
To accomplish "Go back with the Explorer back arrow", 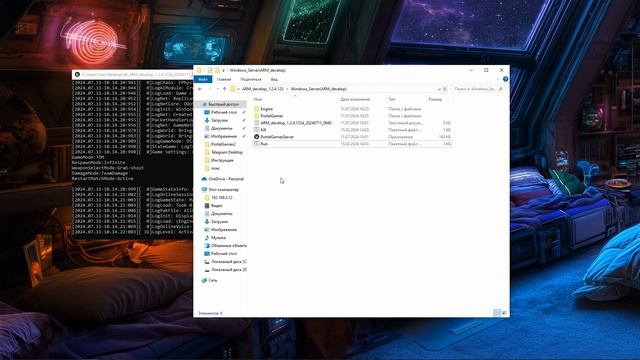I will click(200, 89).
